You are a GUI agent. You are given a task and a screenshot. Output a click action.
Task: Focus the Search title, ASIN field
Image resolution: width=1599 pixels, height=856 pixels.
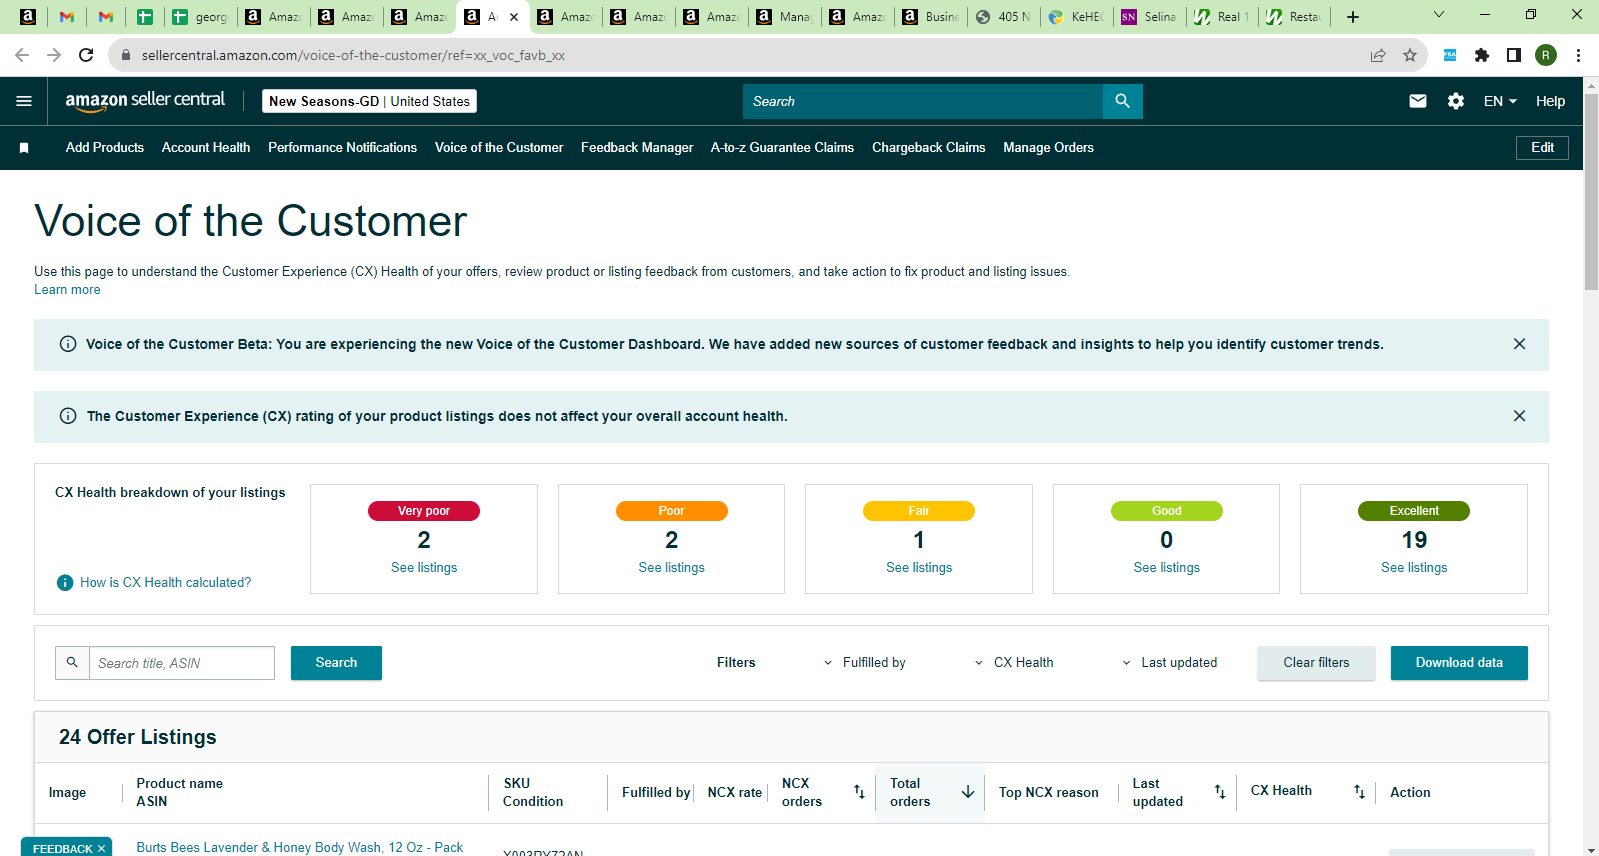(x=182, y=663)
